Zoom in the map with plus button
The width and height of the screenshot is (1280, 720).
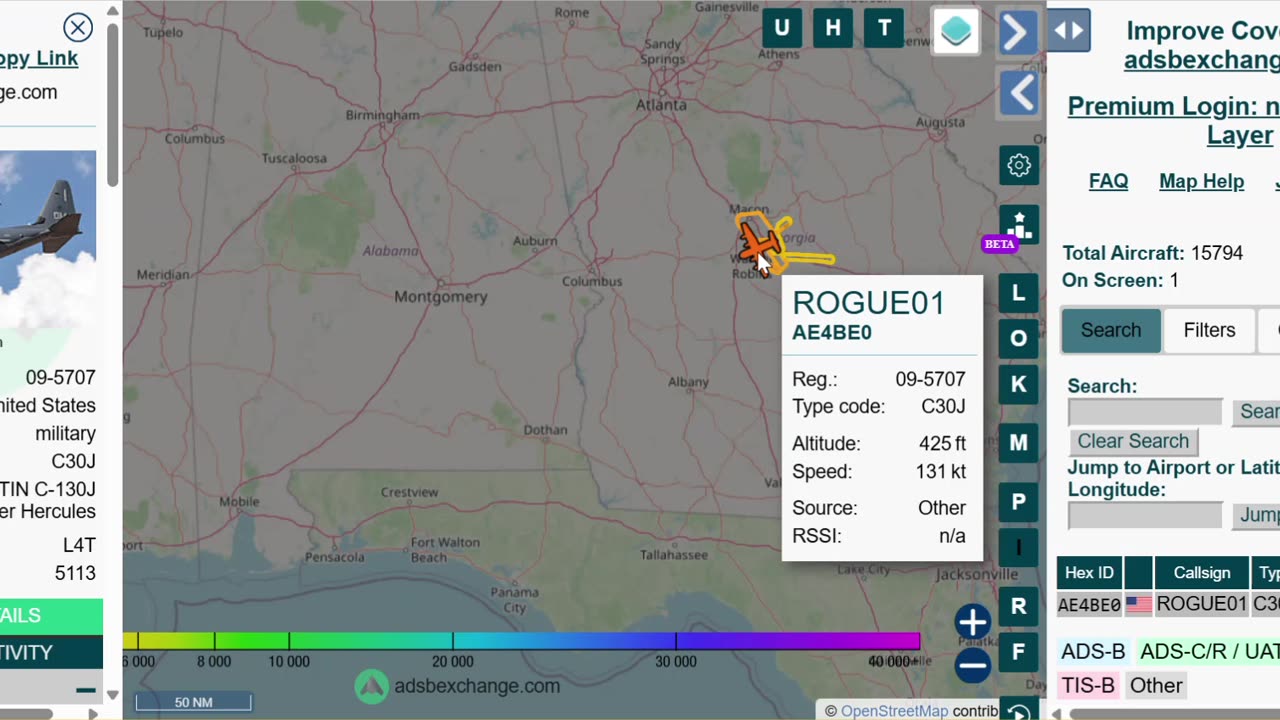tap(972, 621)
